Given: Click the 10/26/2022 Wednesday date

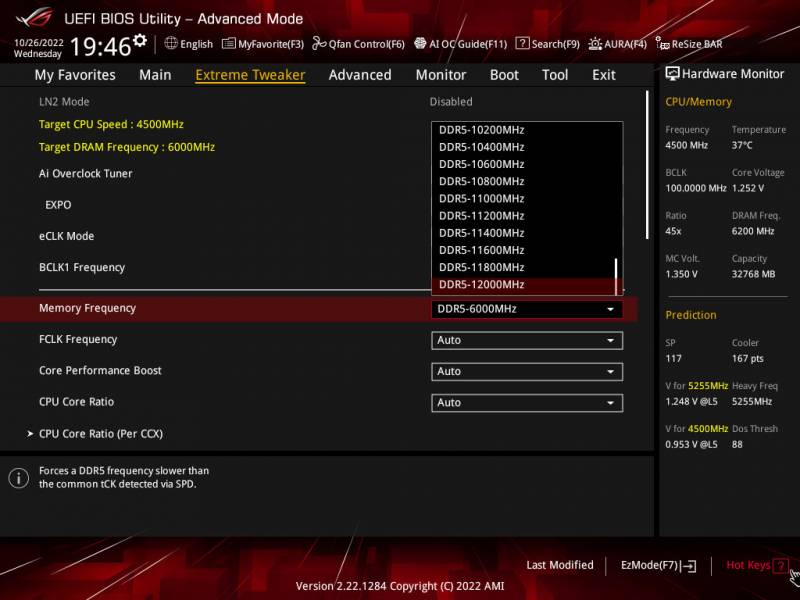Looking at the screenshot, I should click(38, 48).
